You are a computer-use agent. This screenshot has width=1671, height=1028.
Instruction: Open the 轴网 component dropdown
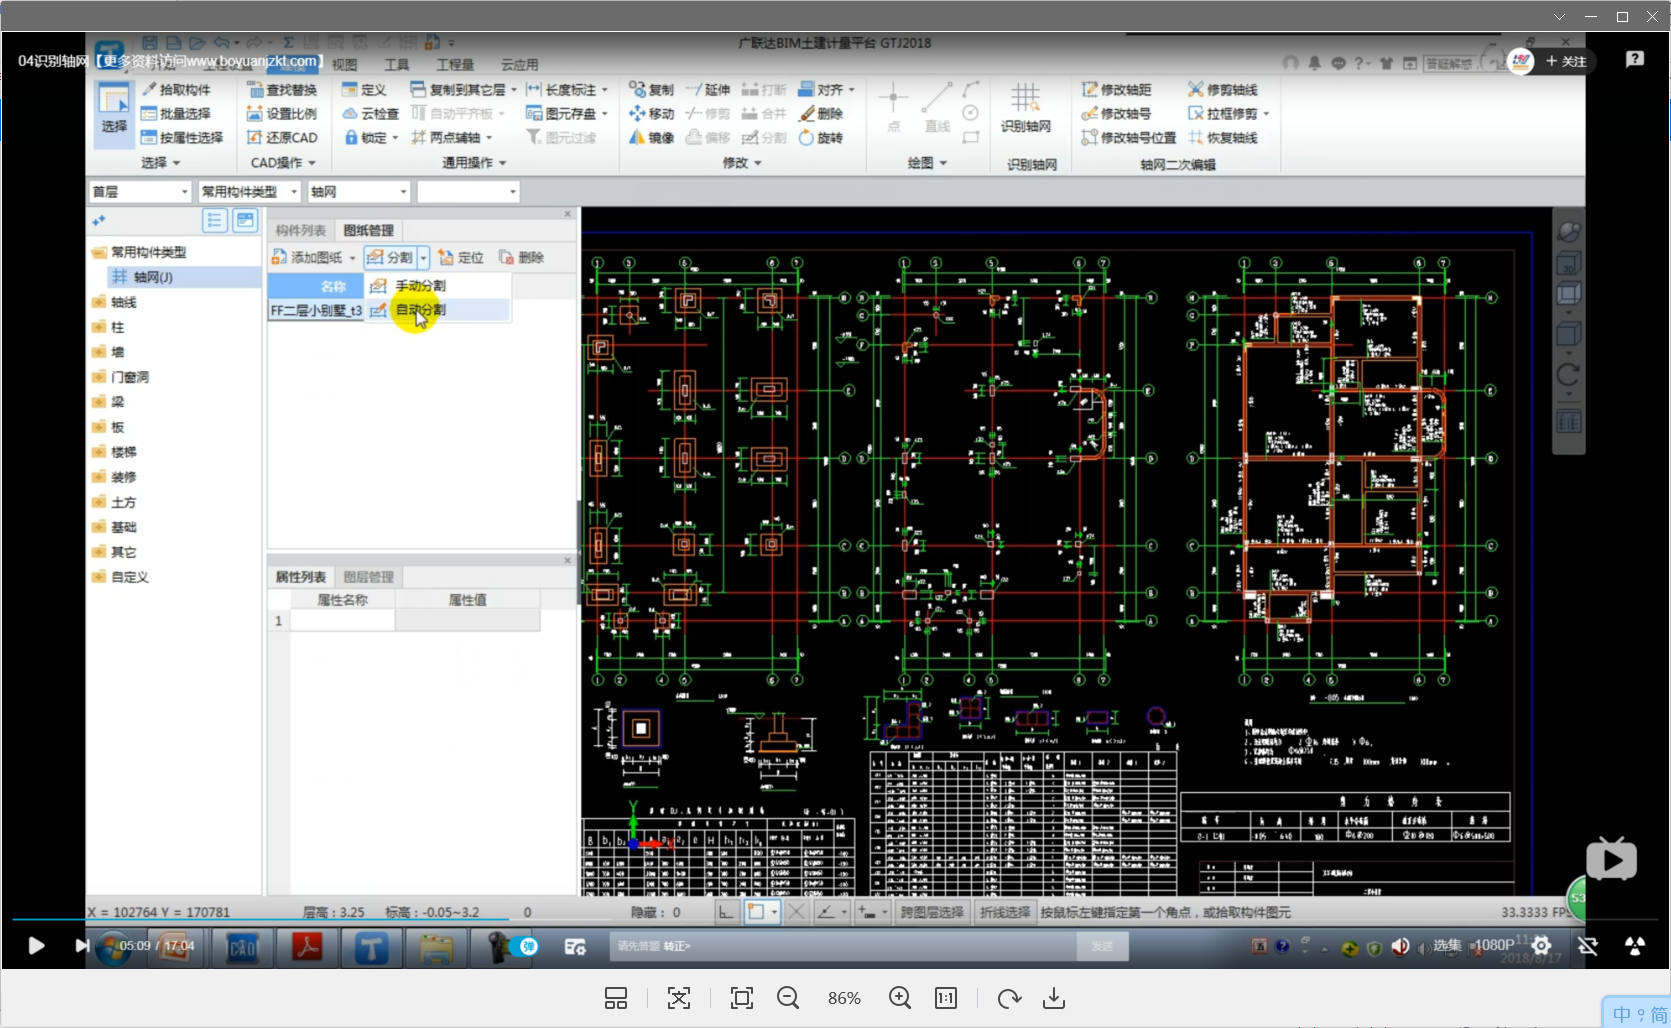click(358, 192)
